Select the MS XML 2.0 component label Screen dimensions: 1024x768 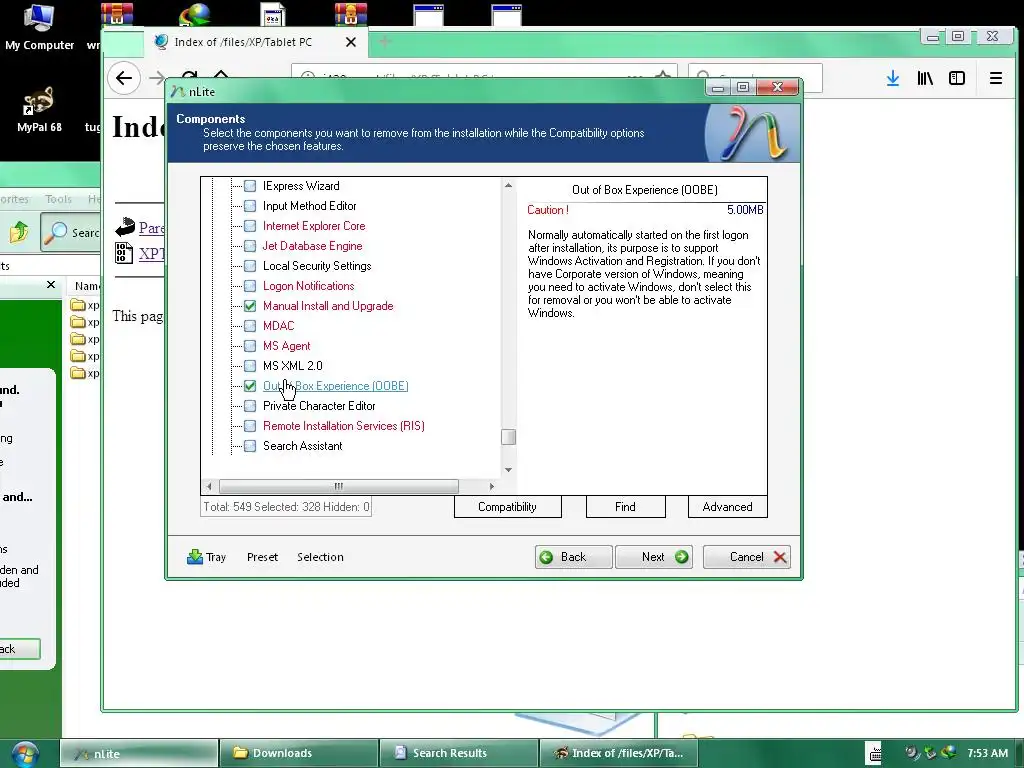293,366
